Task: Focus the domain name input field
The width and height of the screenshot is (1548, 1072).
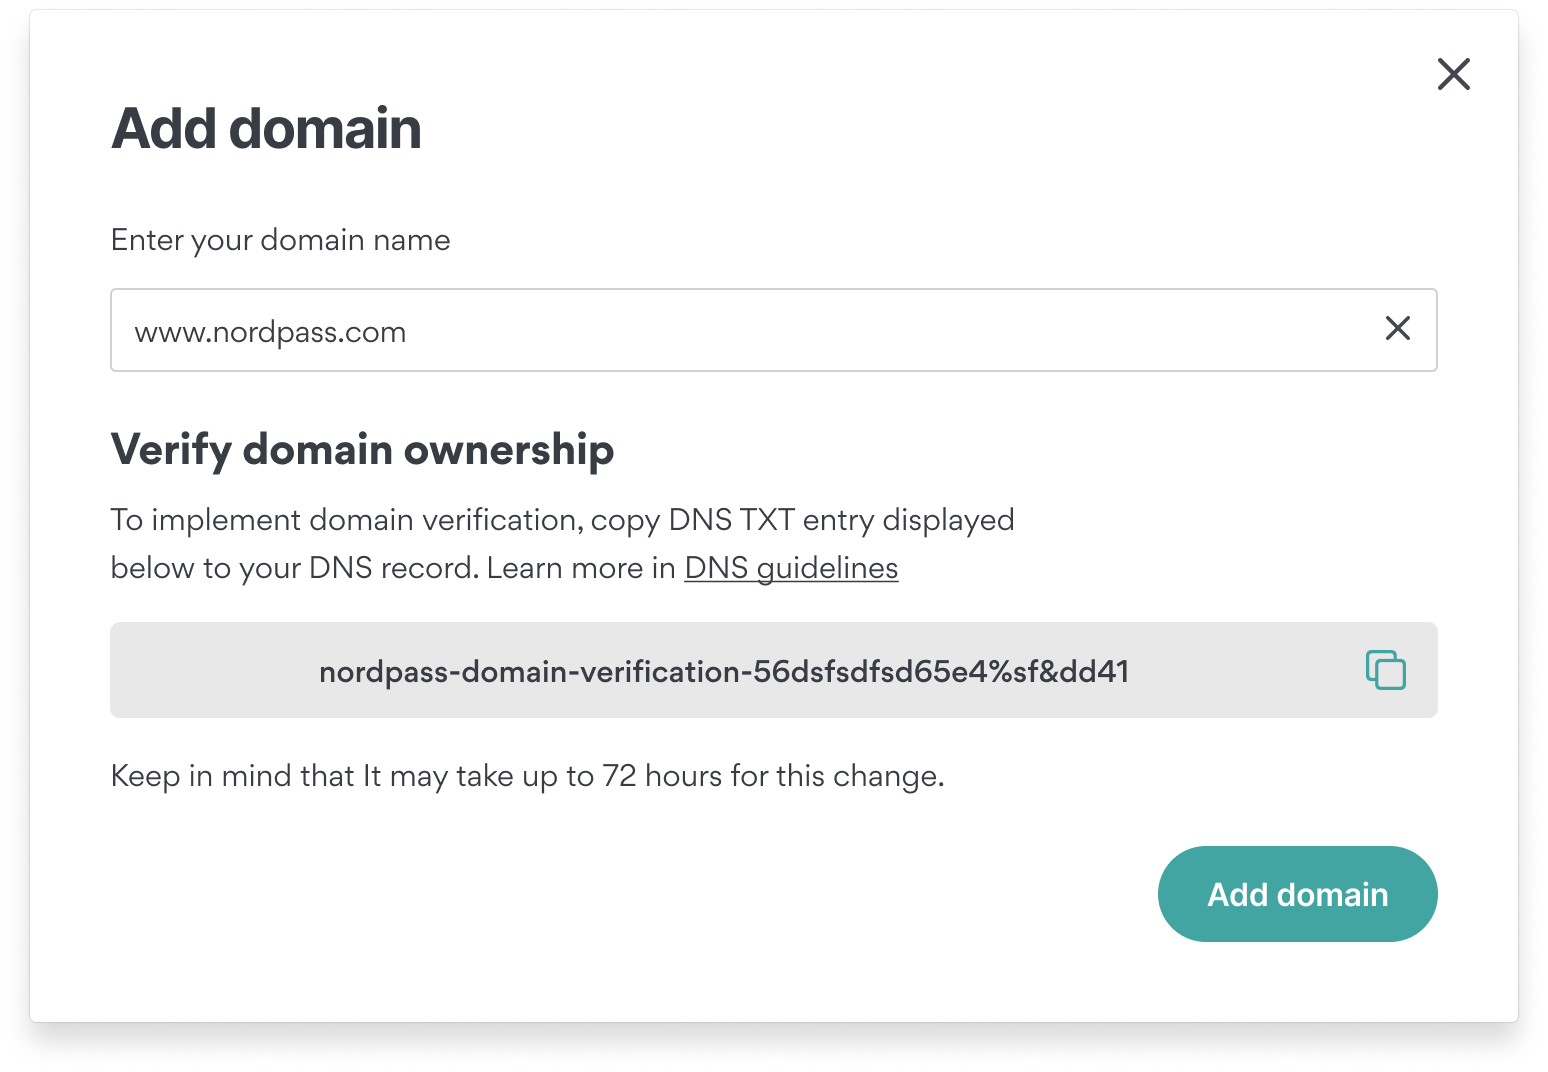Action: tap(773, 330)
